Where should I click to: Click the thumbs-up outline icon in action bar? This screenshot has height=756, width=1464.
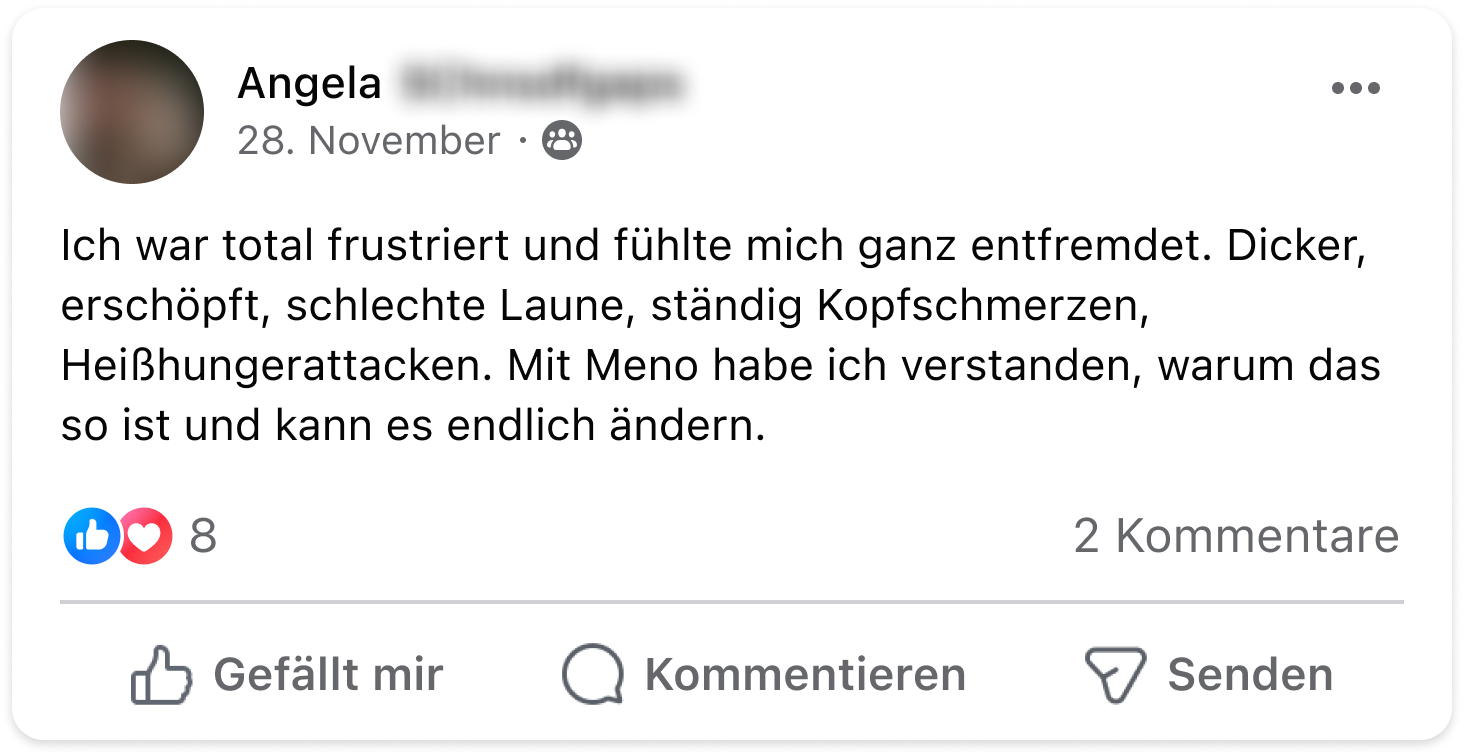160,674
